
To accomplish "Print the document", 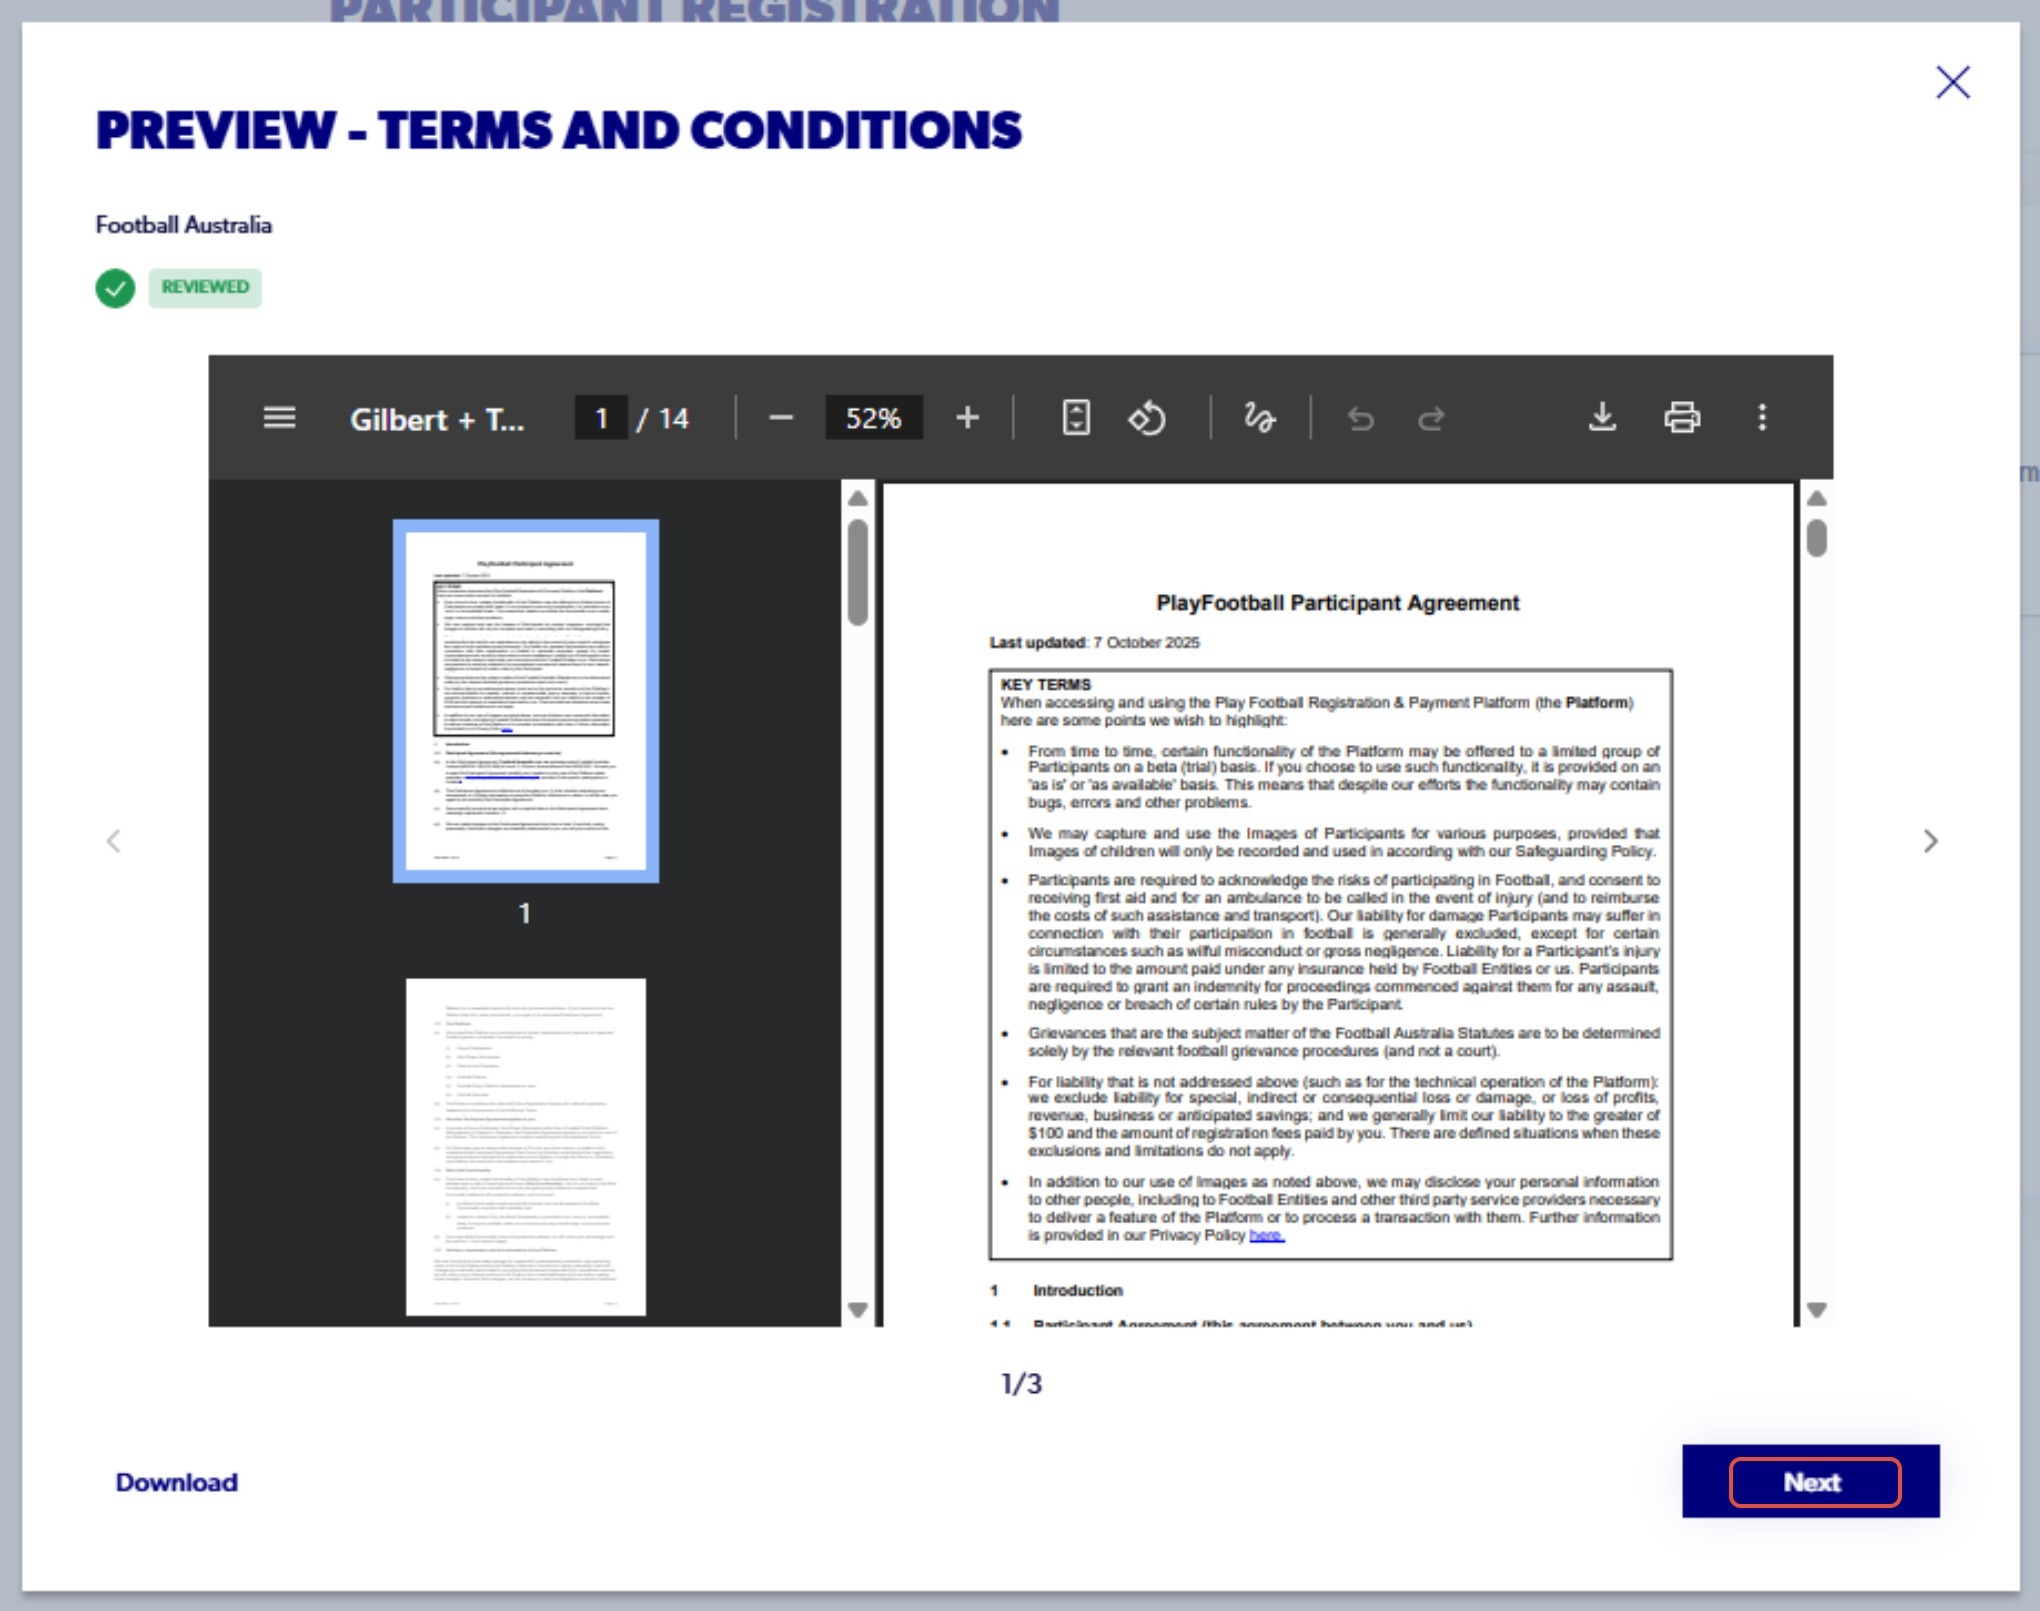I will [1682, 417].
